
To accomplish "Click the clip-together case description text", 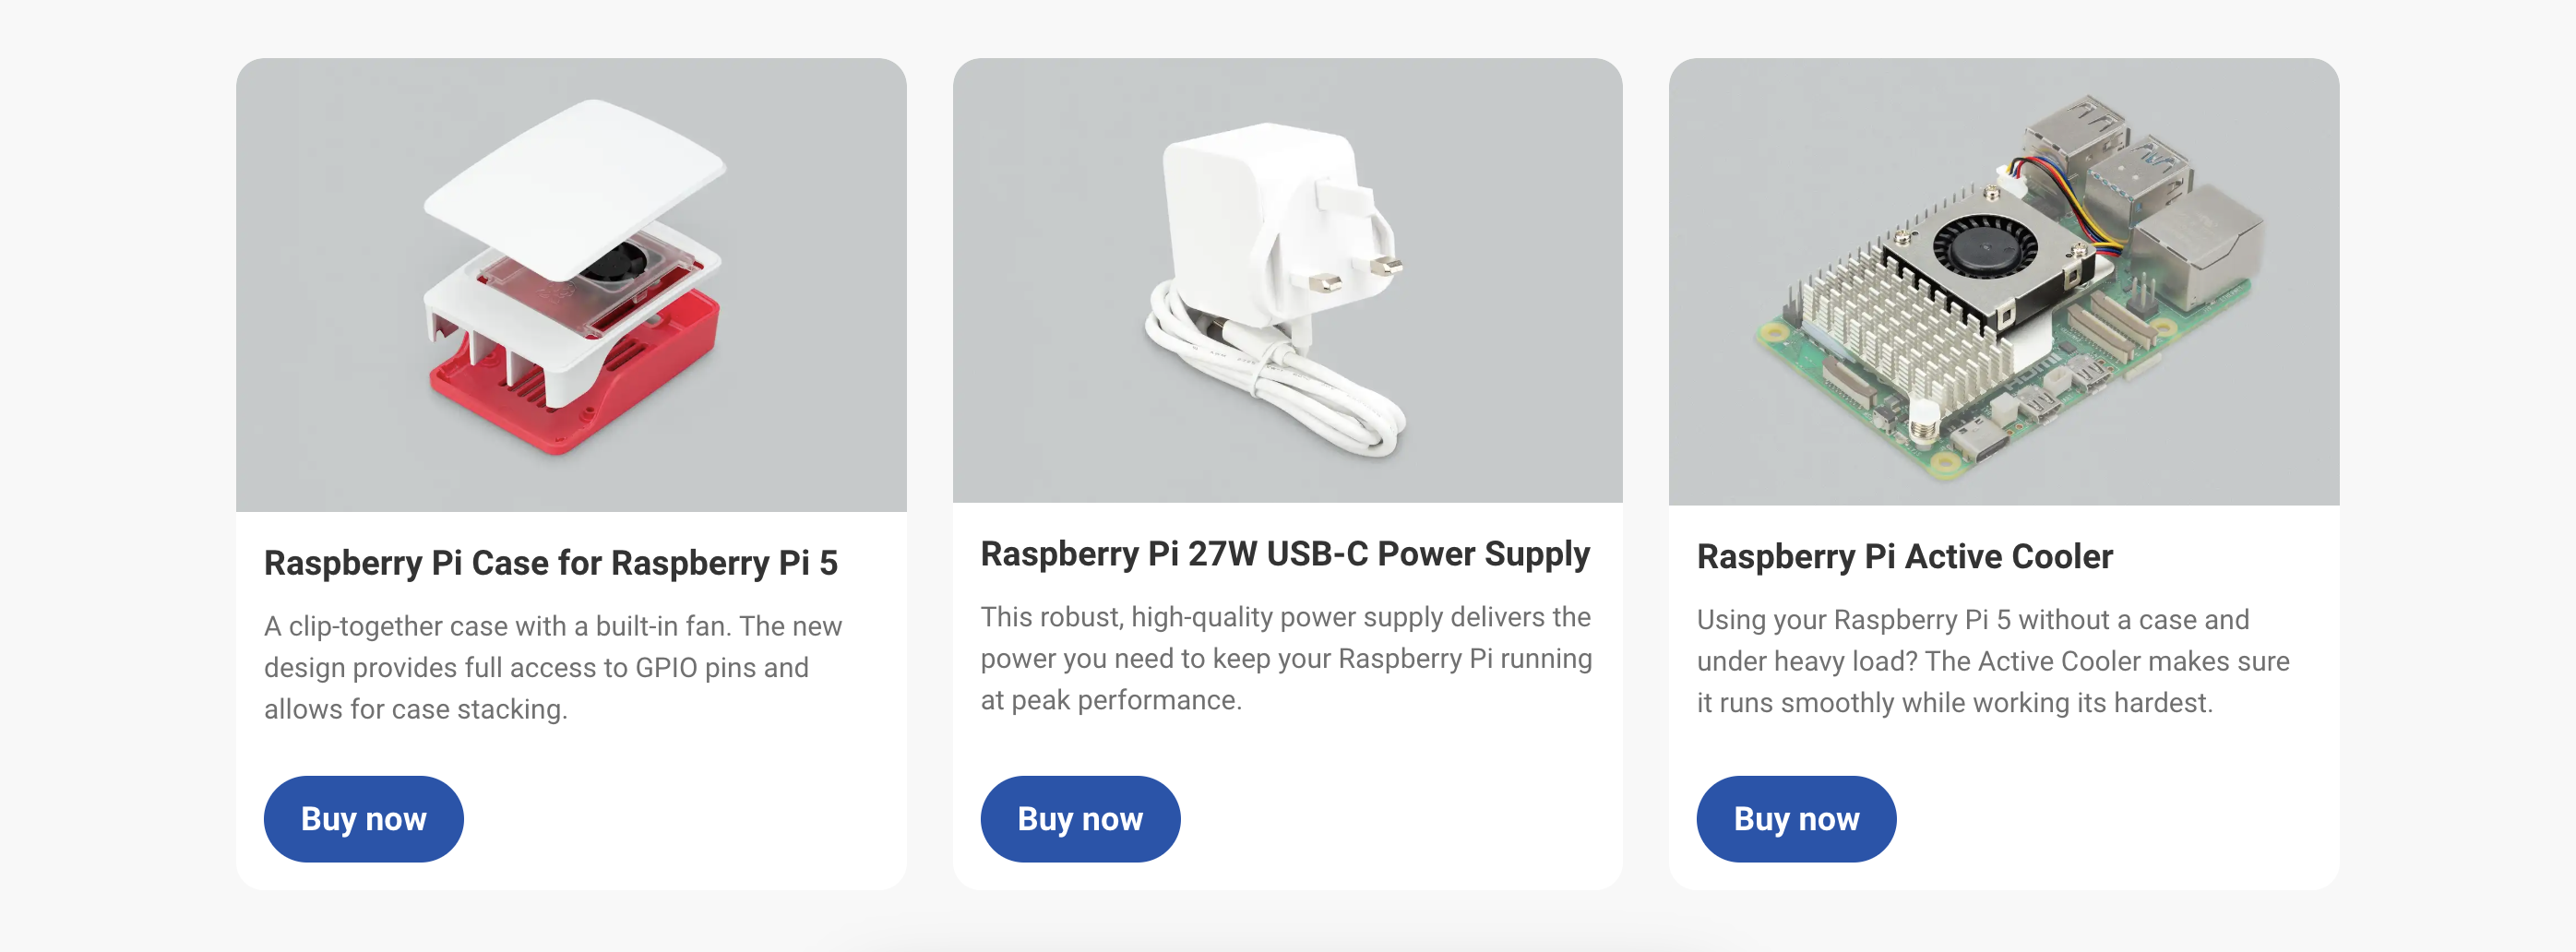I will 552,667.
